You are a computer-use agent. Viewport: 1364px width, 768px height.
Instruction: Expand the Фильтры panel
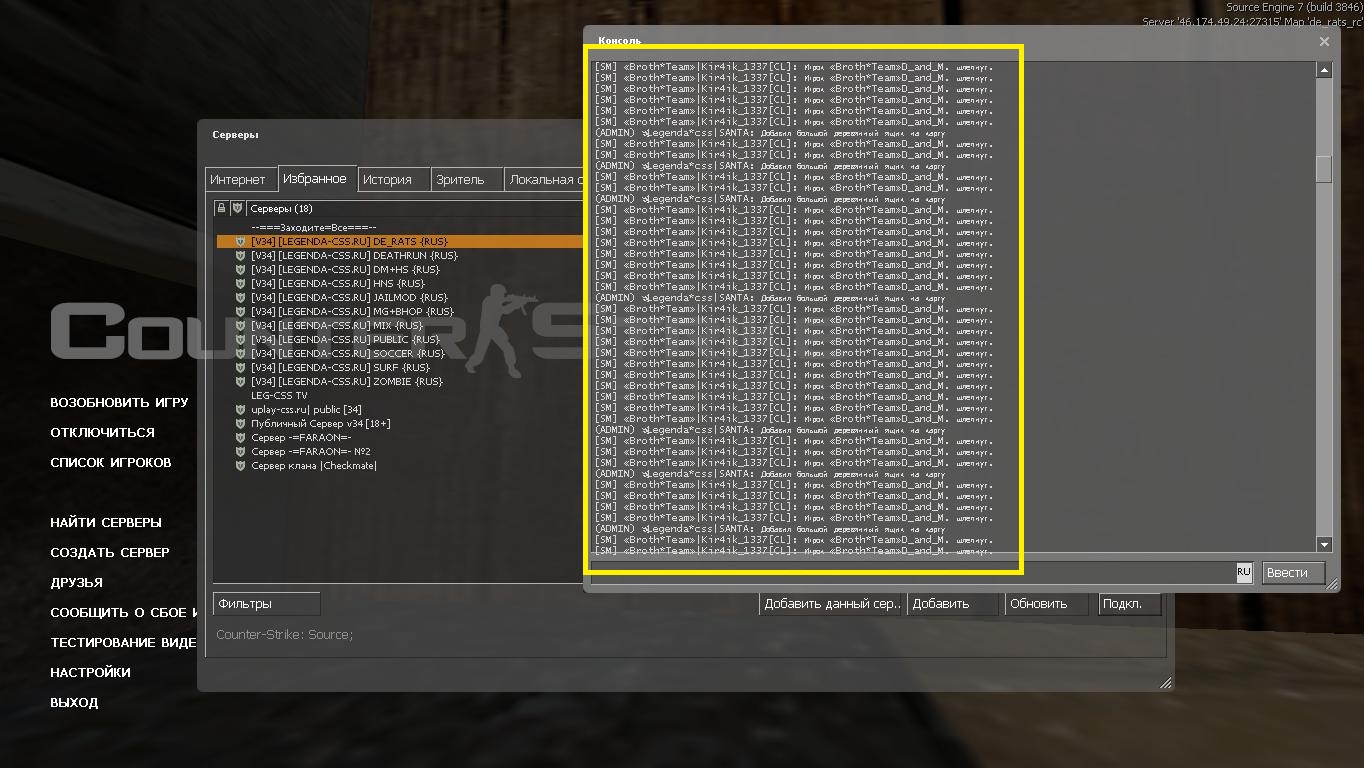click(267, 604)
